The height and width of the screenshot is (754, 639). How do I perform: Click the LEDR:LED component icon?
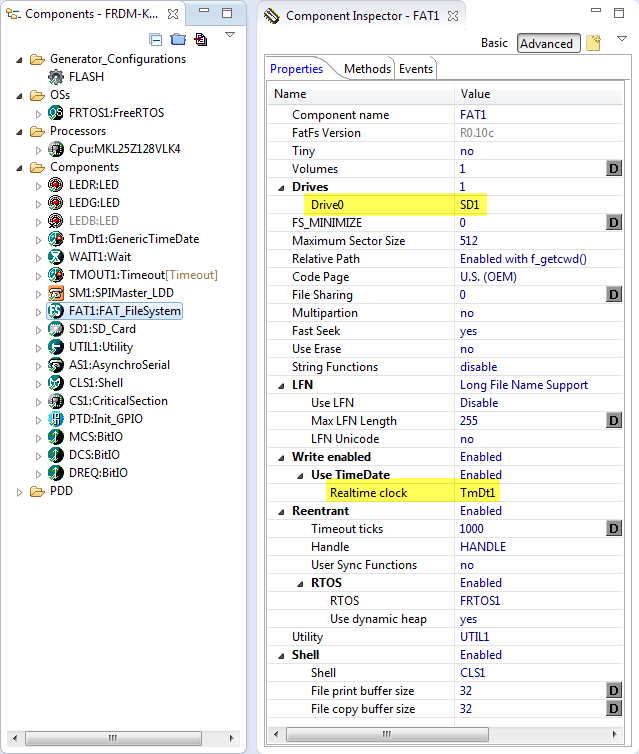coord(56,185)
